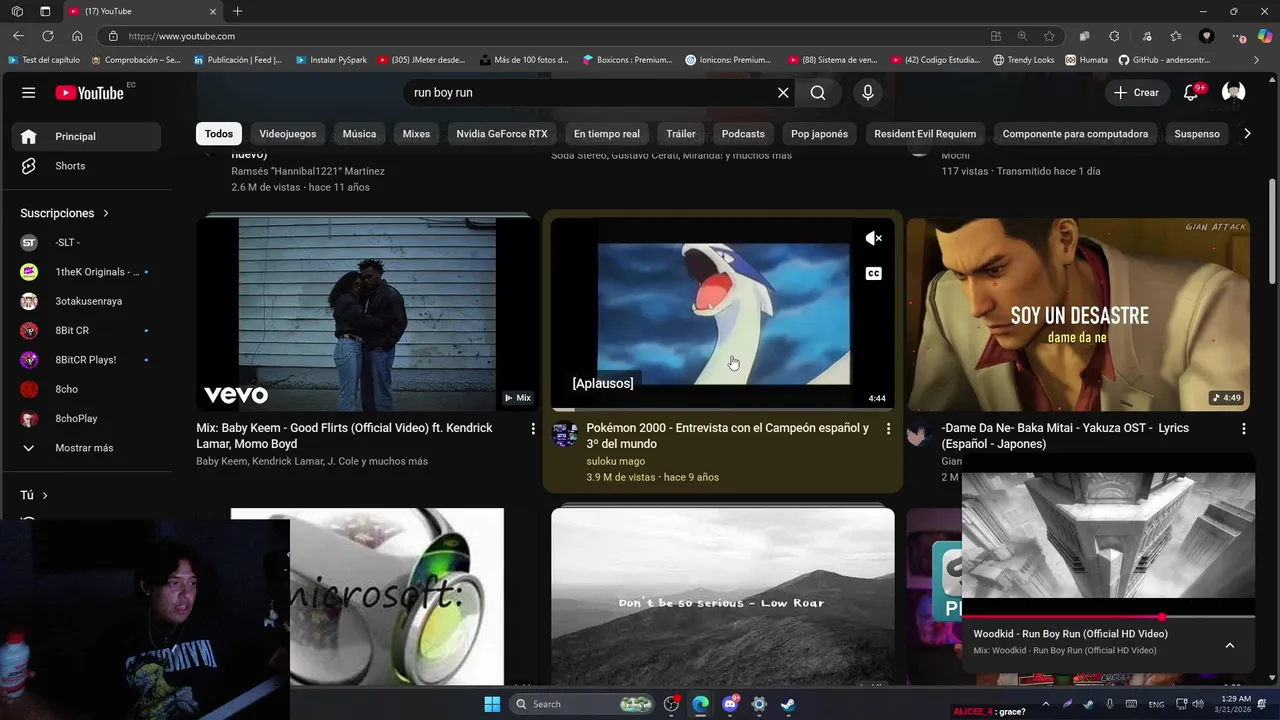Screen dimensions: 1280x720
Task: Select the Todos filter chip
Action: 219,134
